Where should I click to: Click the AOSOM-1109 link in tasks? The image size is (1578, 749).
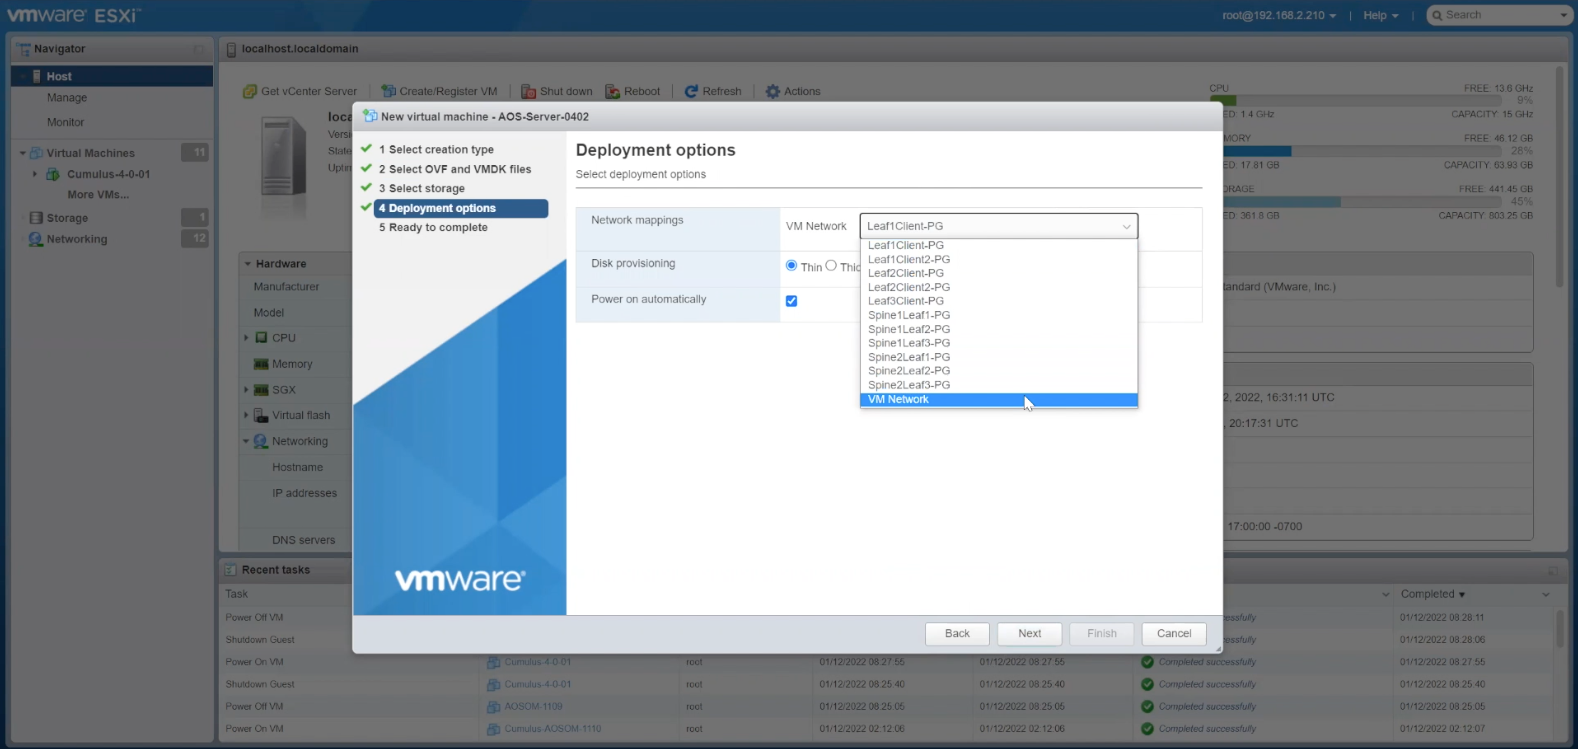(x=534, y=706)
